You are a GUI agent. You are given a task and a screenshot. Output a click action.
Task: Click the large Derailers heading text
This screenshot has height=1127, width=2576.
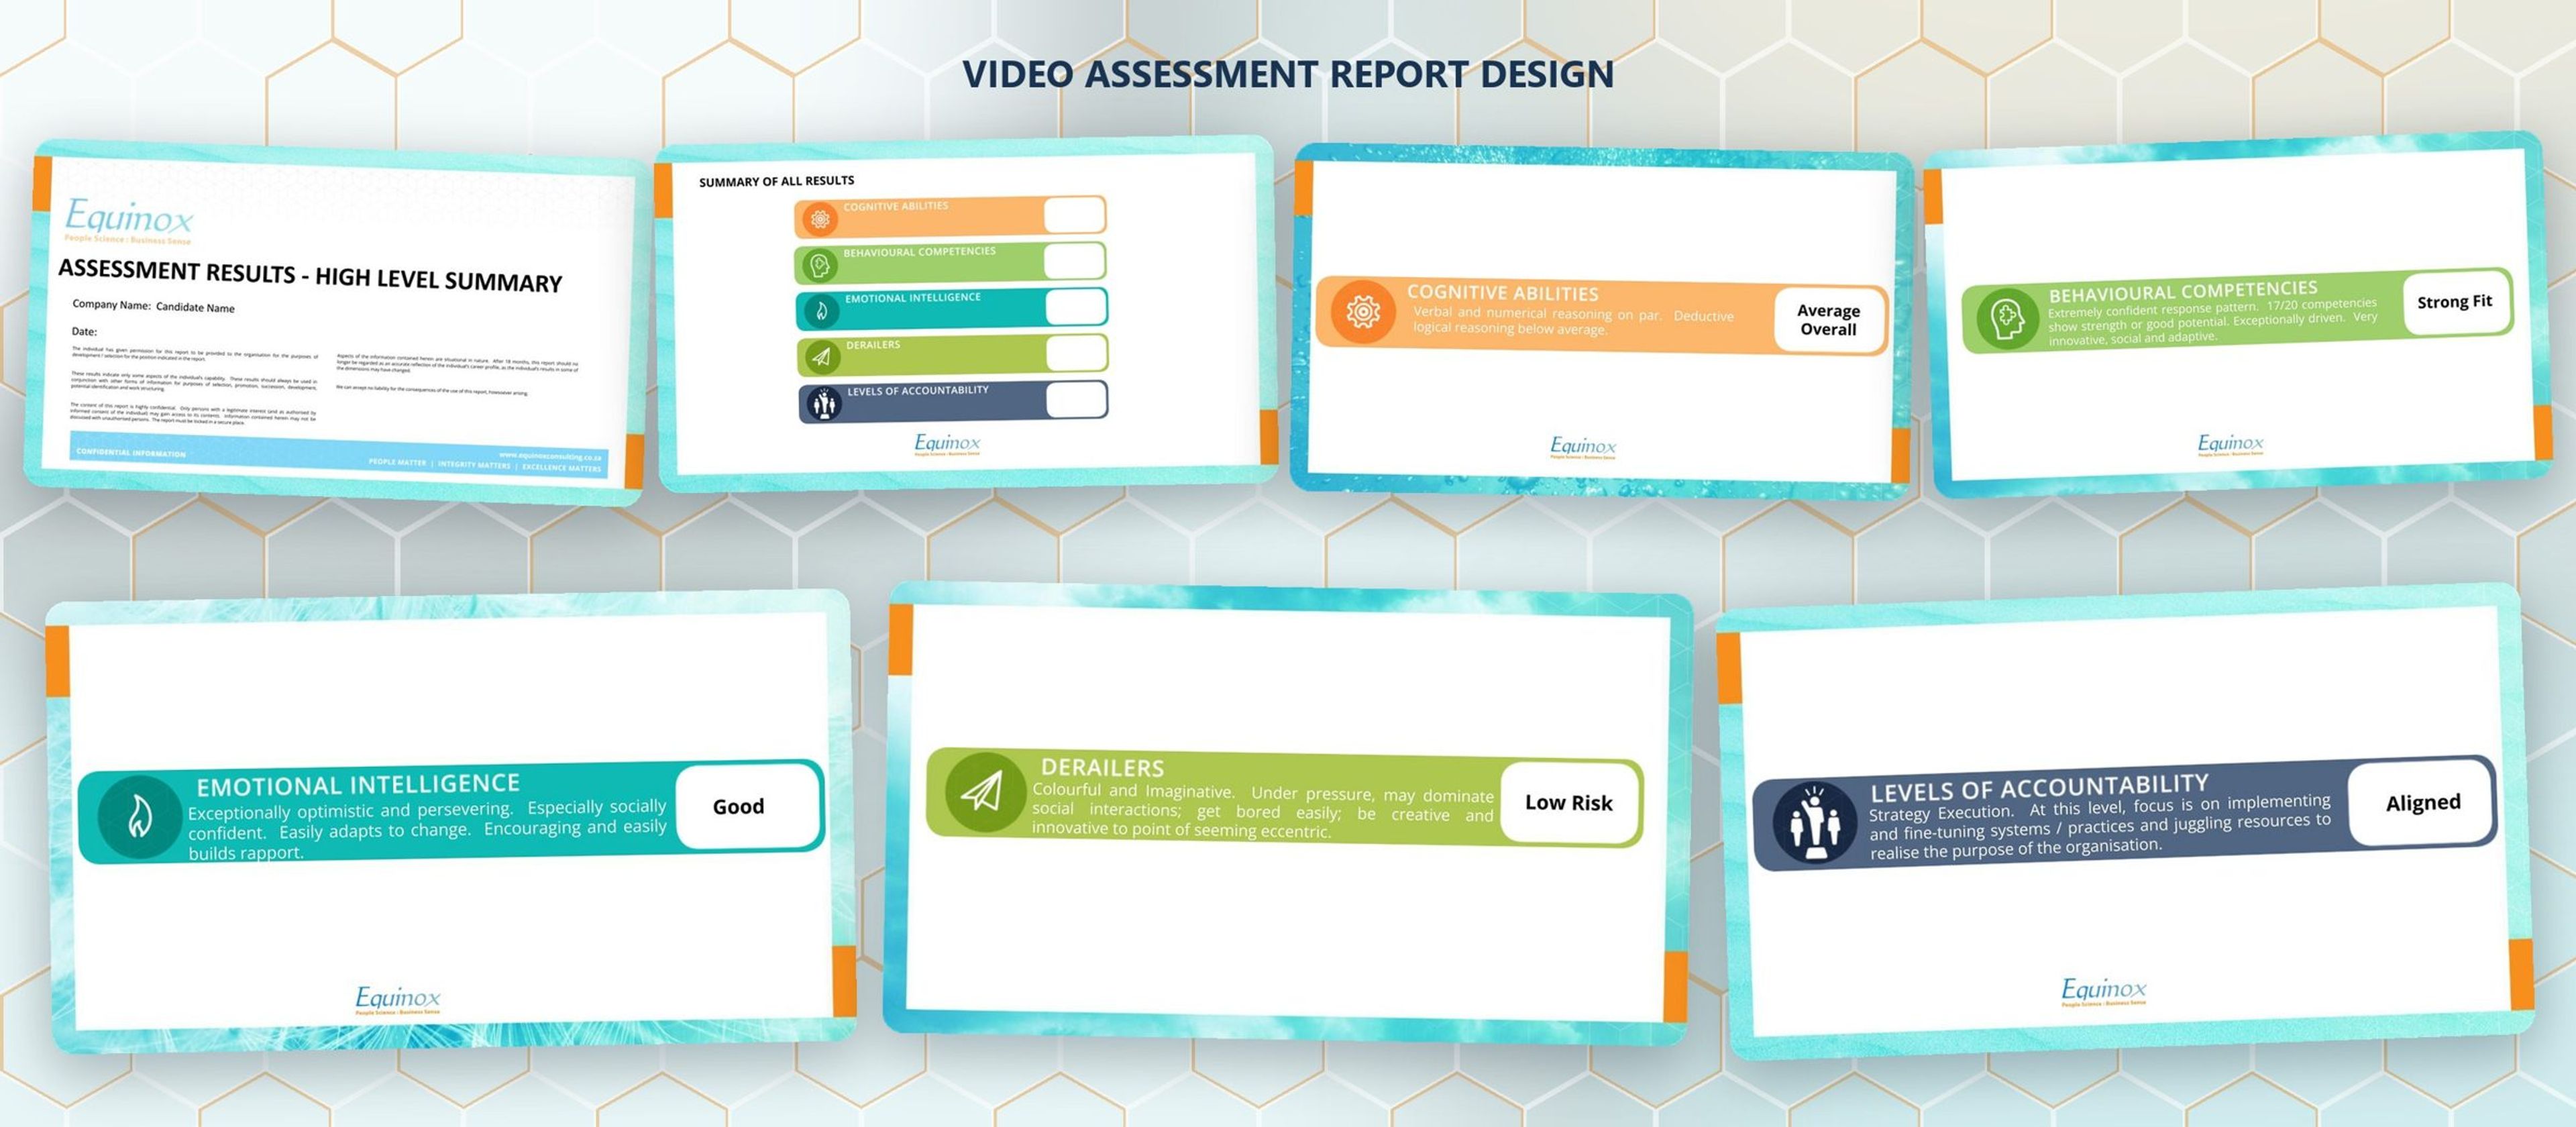pyautogui.click(x=1102, y=767)
